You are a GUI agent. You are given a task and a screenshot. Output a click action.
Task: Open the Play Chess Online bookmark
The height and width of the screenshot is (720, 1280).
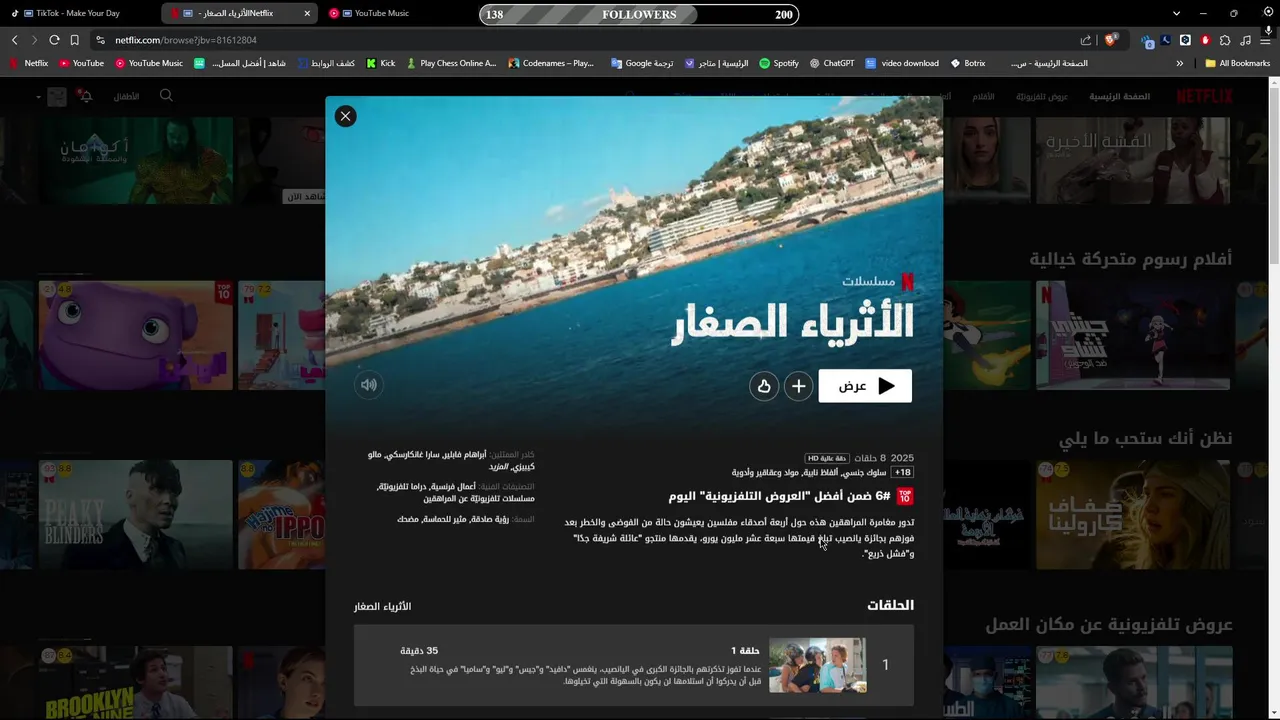coord(450,63)
